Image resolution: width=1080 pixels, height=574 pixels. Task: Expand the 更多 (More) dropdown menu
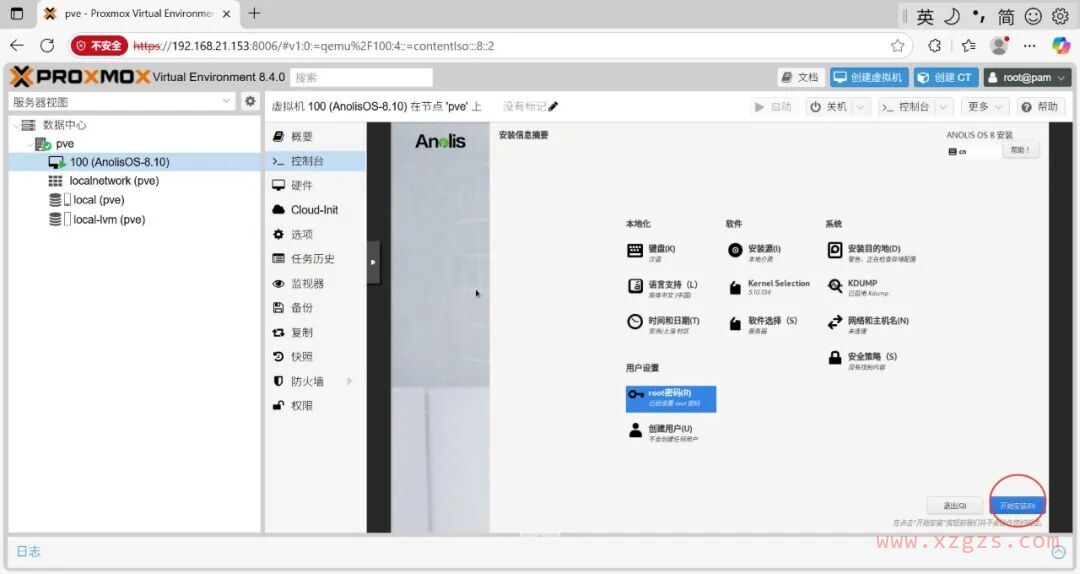985,107
